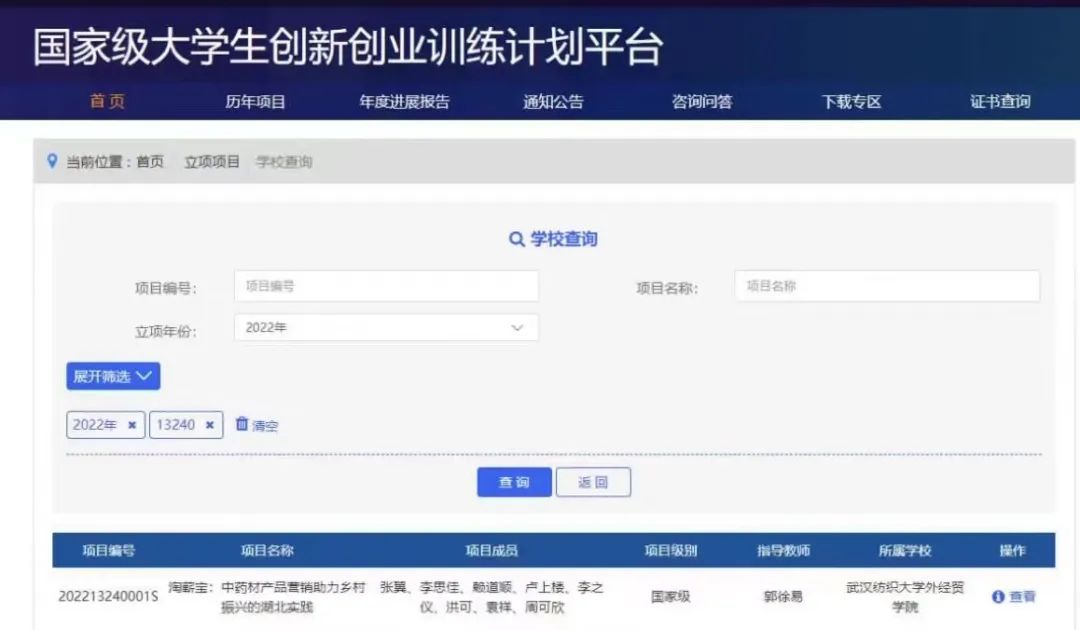1080x630 pixels.
Task: Click the trash icon to clear filters
Action: (x=242, y=424)
